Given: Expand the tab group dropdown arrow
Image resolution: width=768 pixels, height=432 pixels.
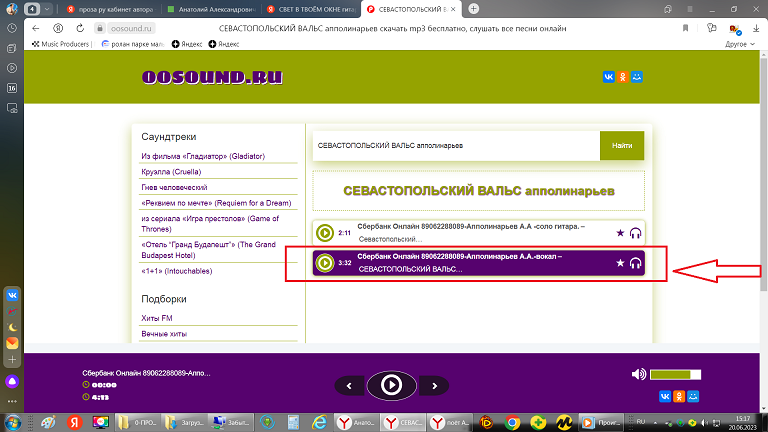Looking at the screenshot, I should click(47, 9).
